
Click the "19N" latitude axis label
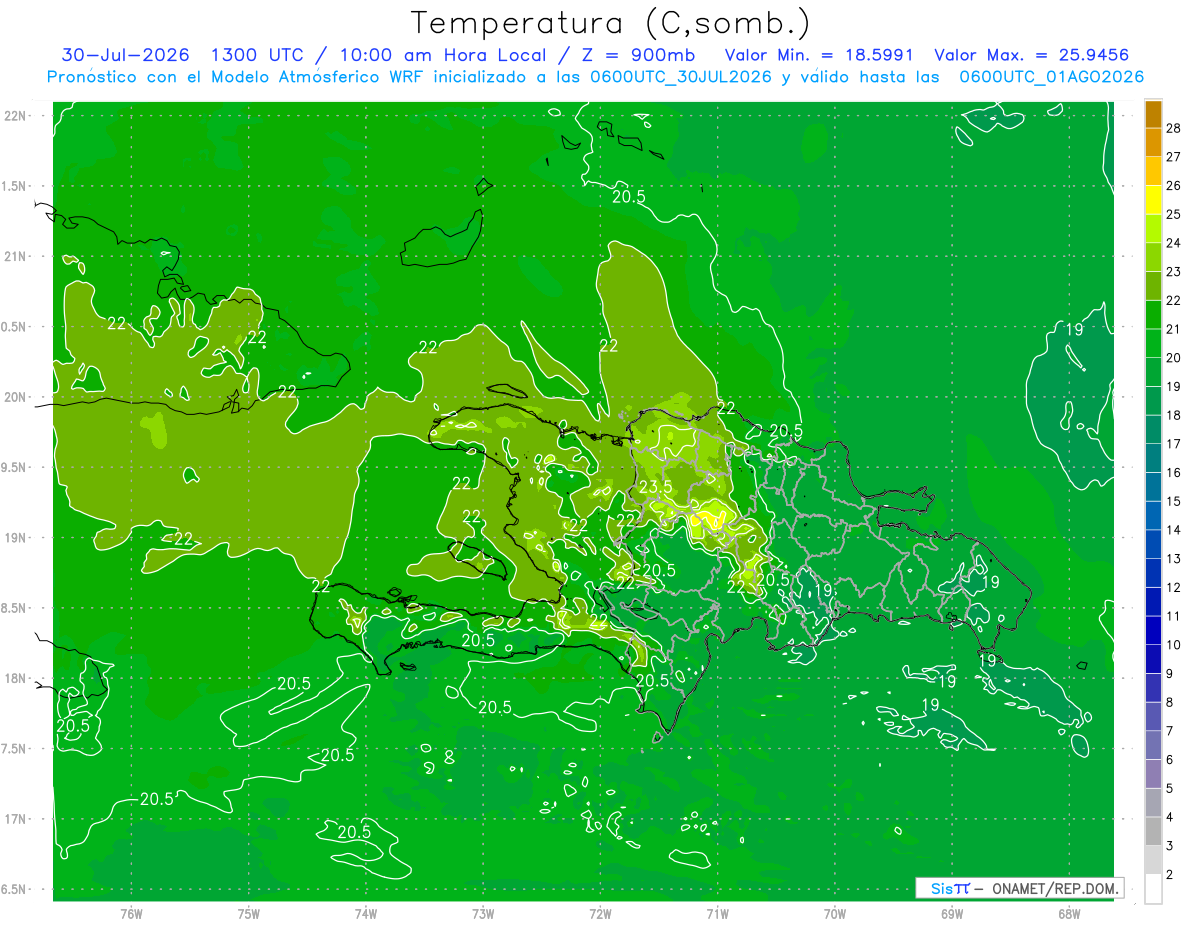point(15,538)
